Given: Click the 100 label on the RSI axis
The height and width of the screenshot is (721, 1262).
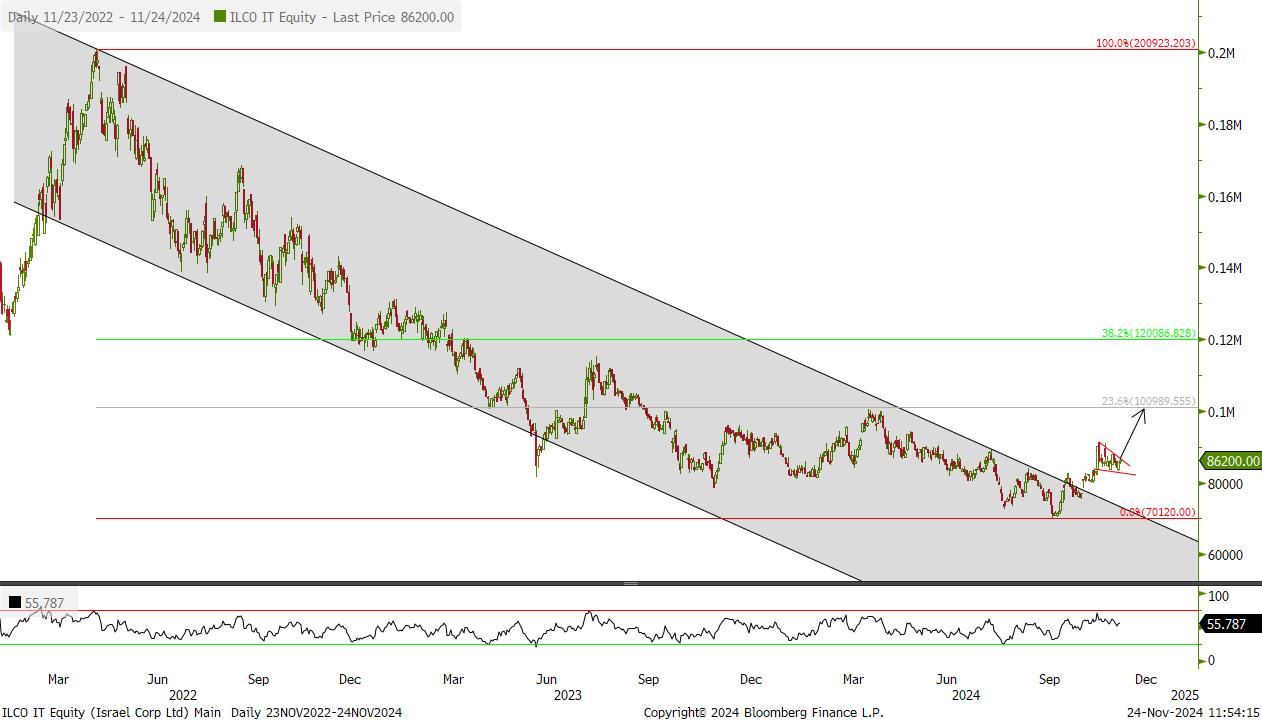Looking at the screenshot, I should click(x=1218, y=596).
